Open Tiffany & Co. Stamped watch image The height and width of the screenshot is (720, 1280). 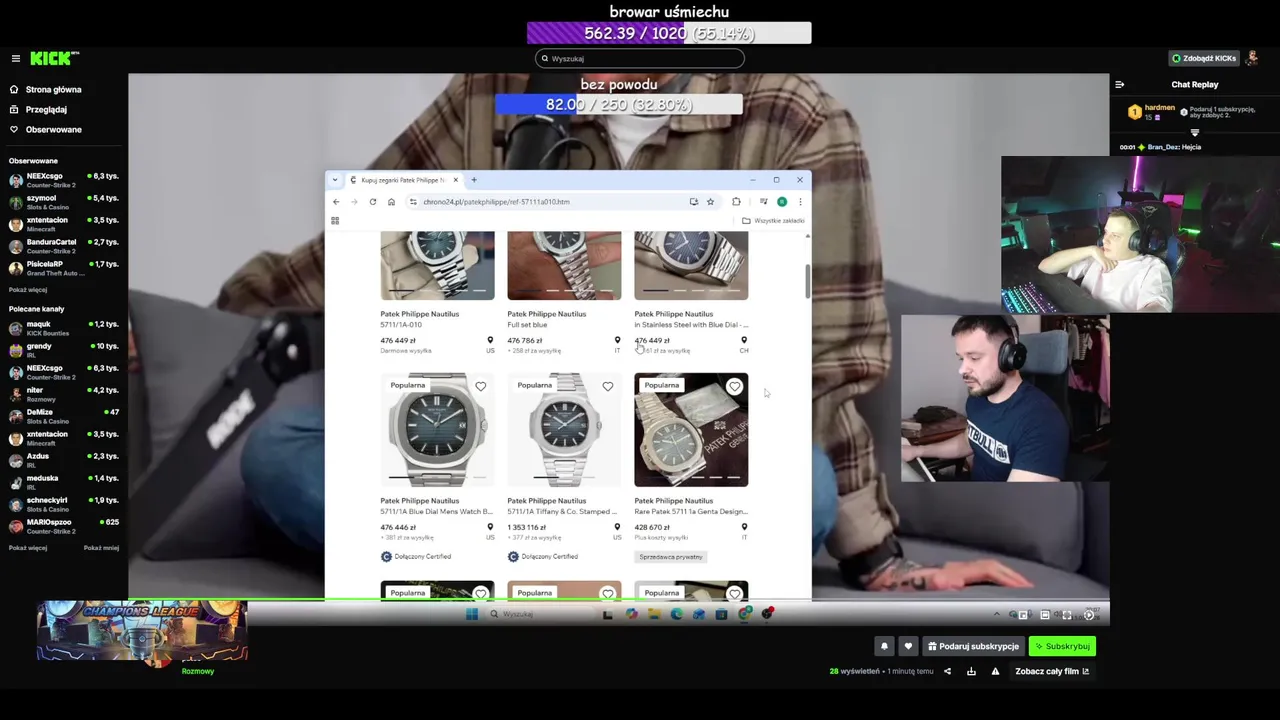click(x=564, y=430)
